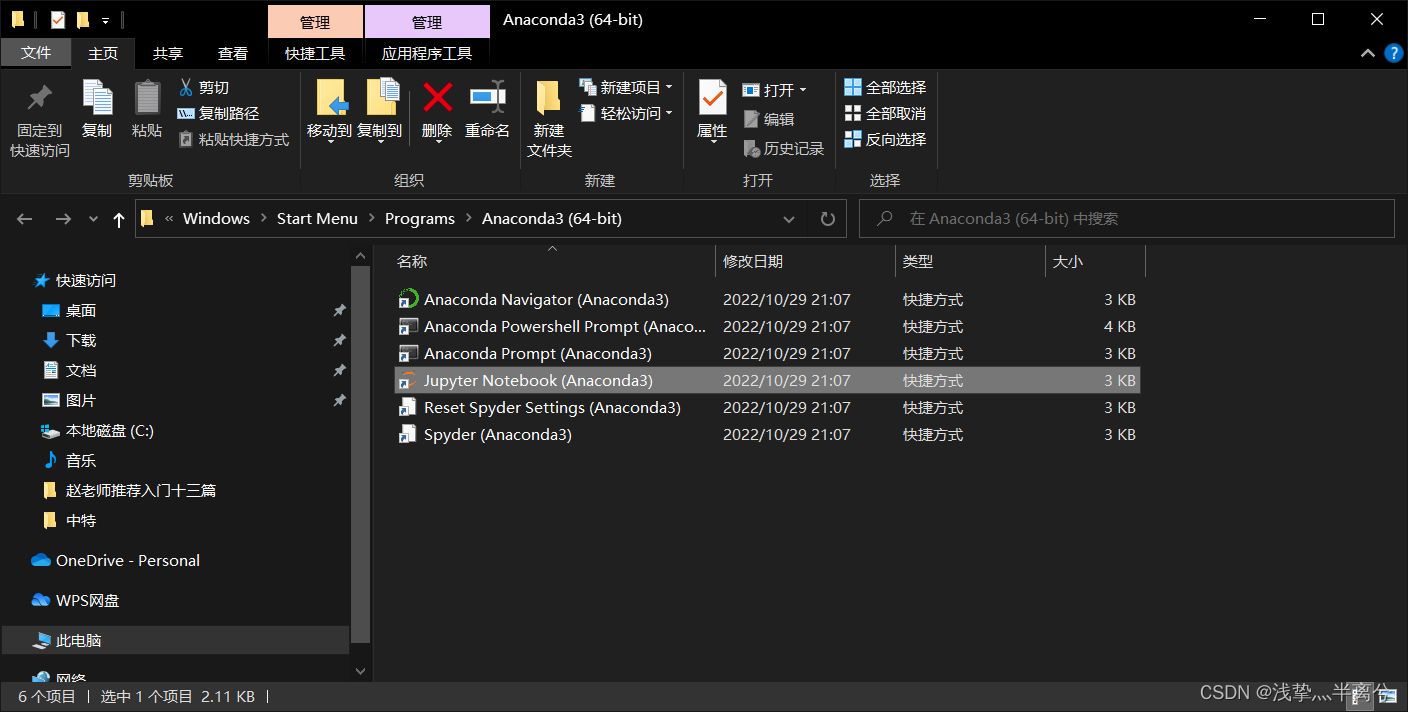Switch to the Share (共享) tab
Image resolution: width=1408 pixels, height=712 pixels.
point(168,53)
